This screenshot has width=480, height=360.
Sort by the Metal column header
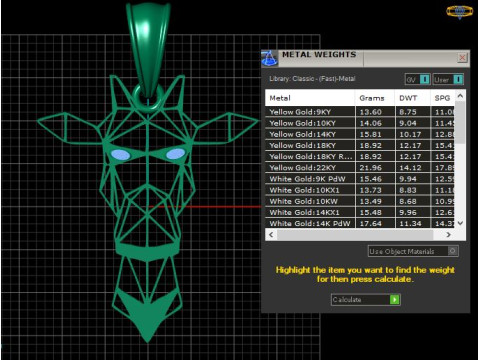(310, 98)
